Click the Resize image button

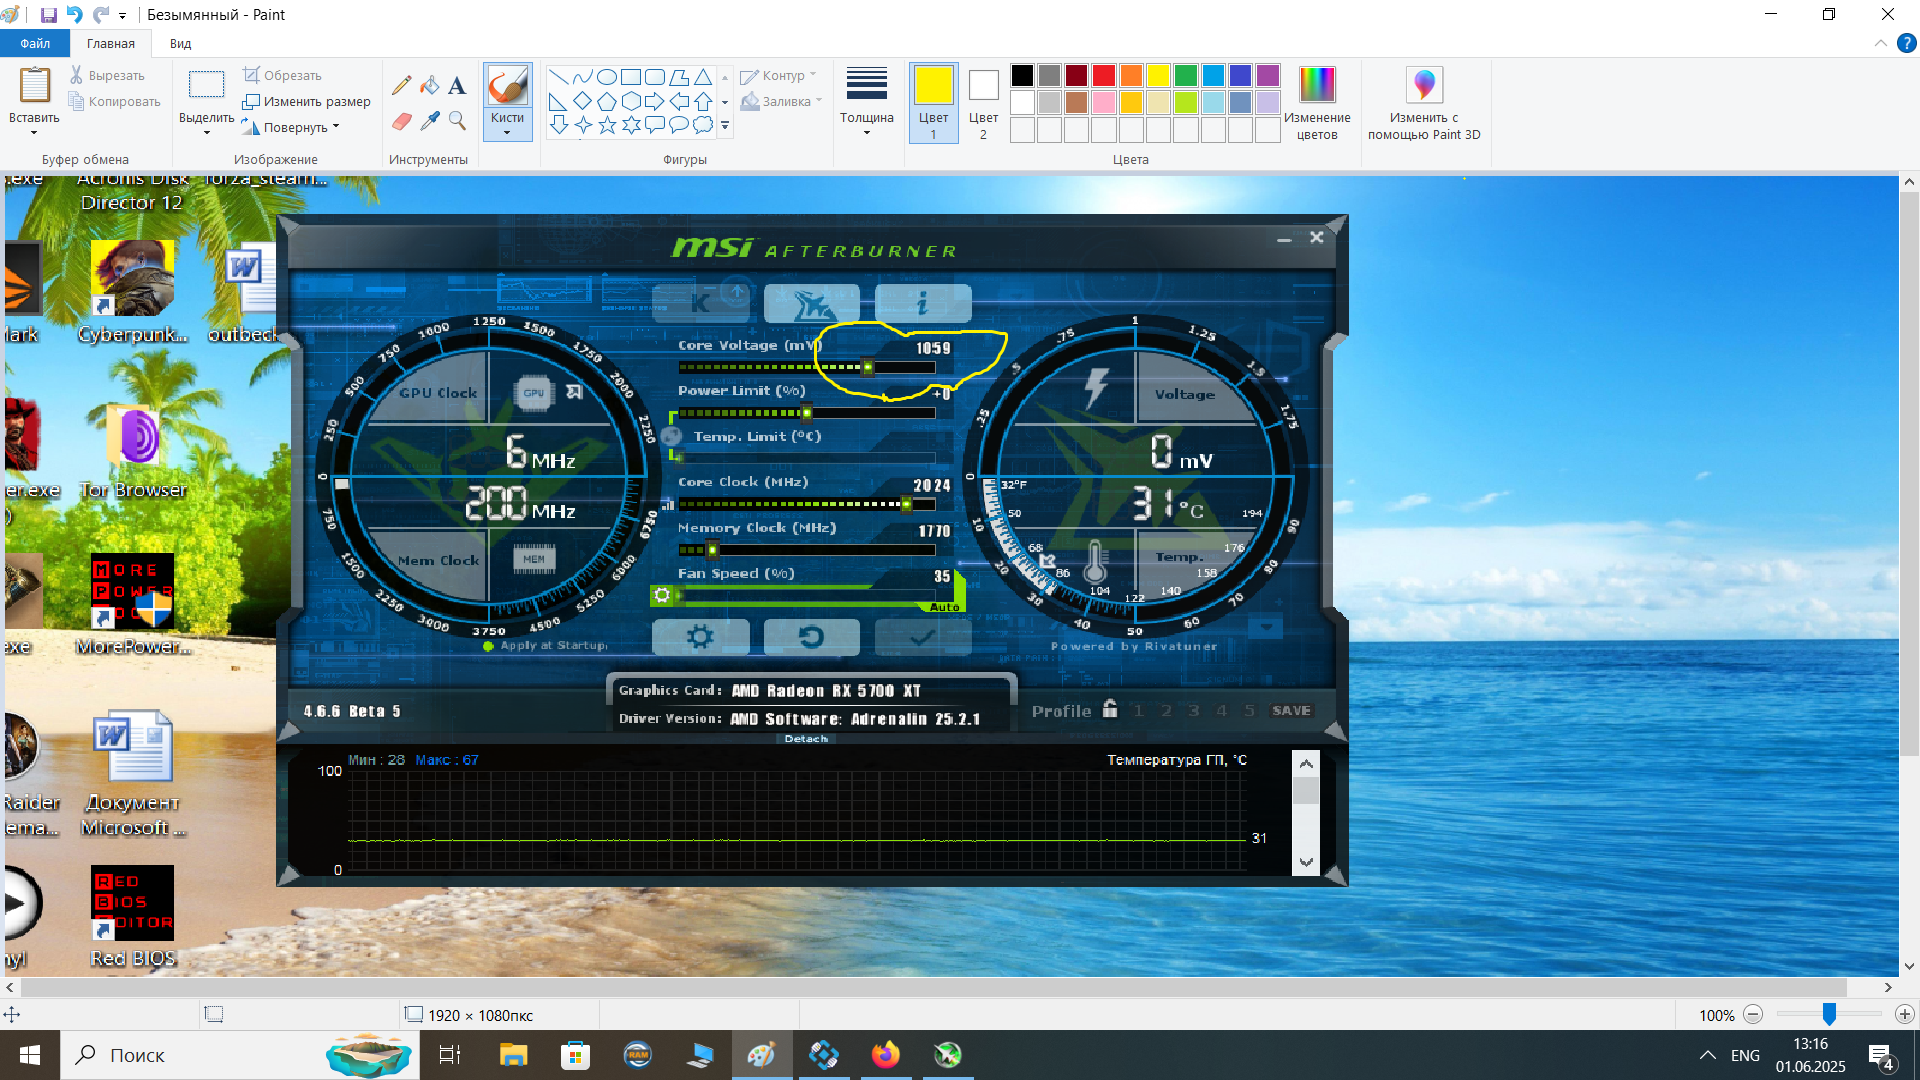306,101
